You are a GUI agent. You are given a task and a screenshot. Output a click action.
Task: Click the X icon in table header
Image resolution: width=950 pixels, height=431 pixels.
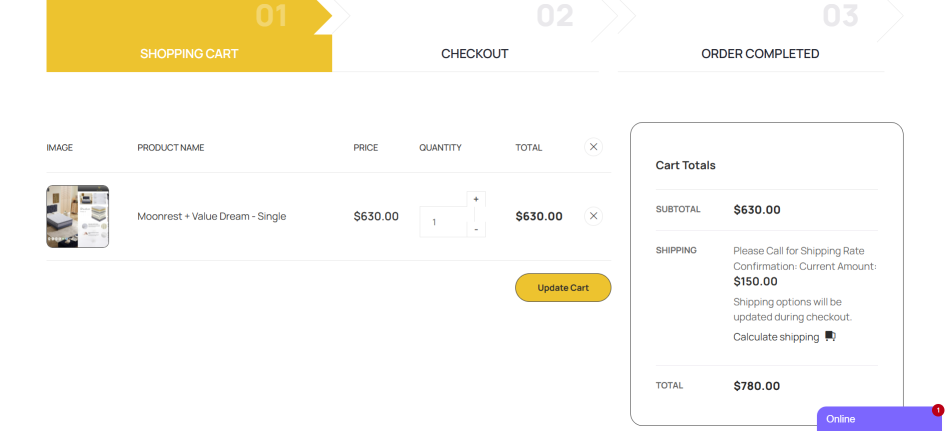[x=593, y=147]
